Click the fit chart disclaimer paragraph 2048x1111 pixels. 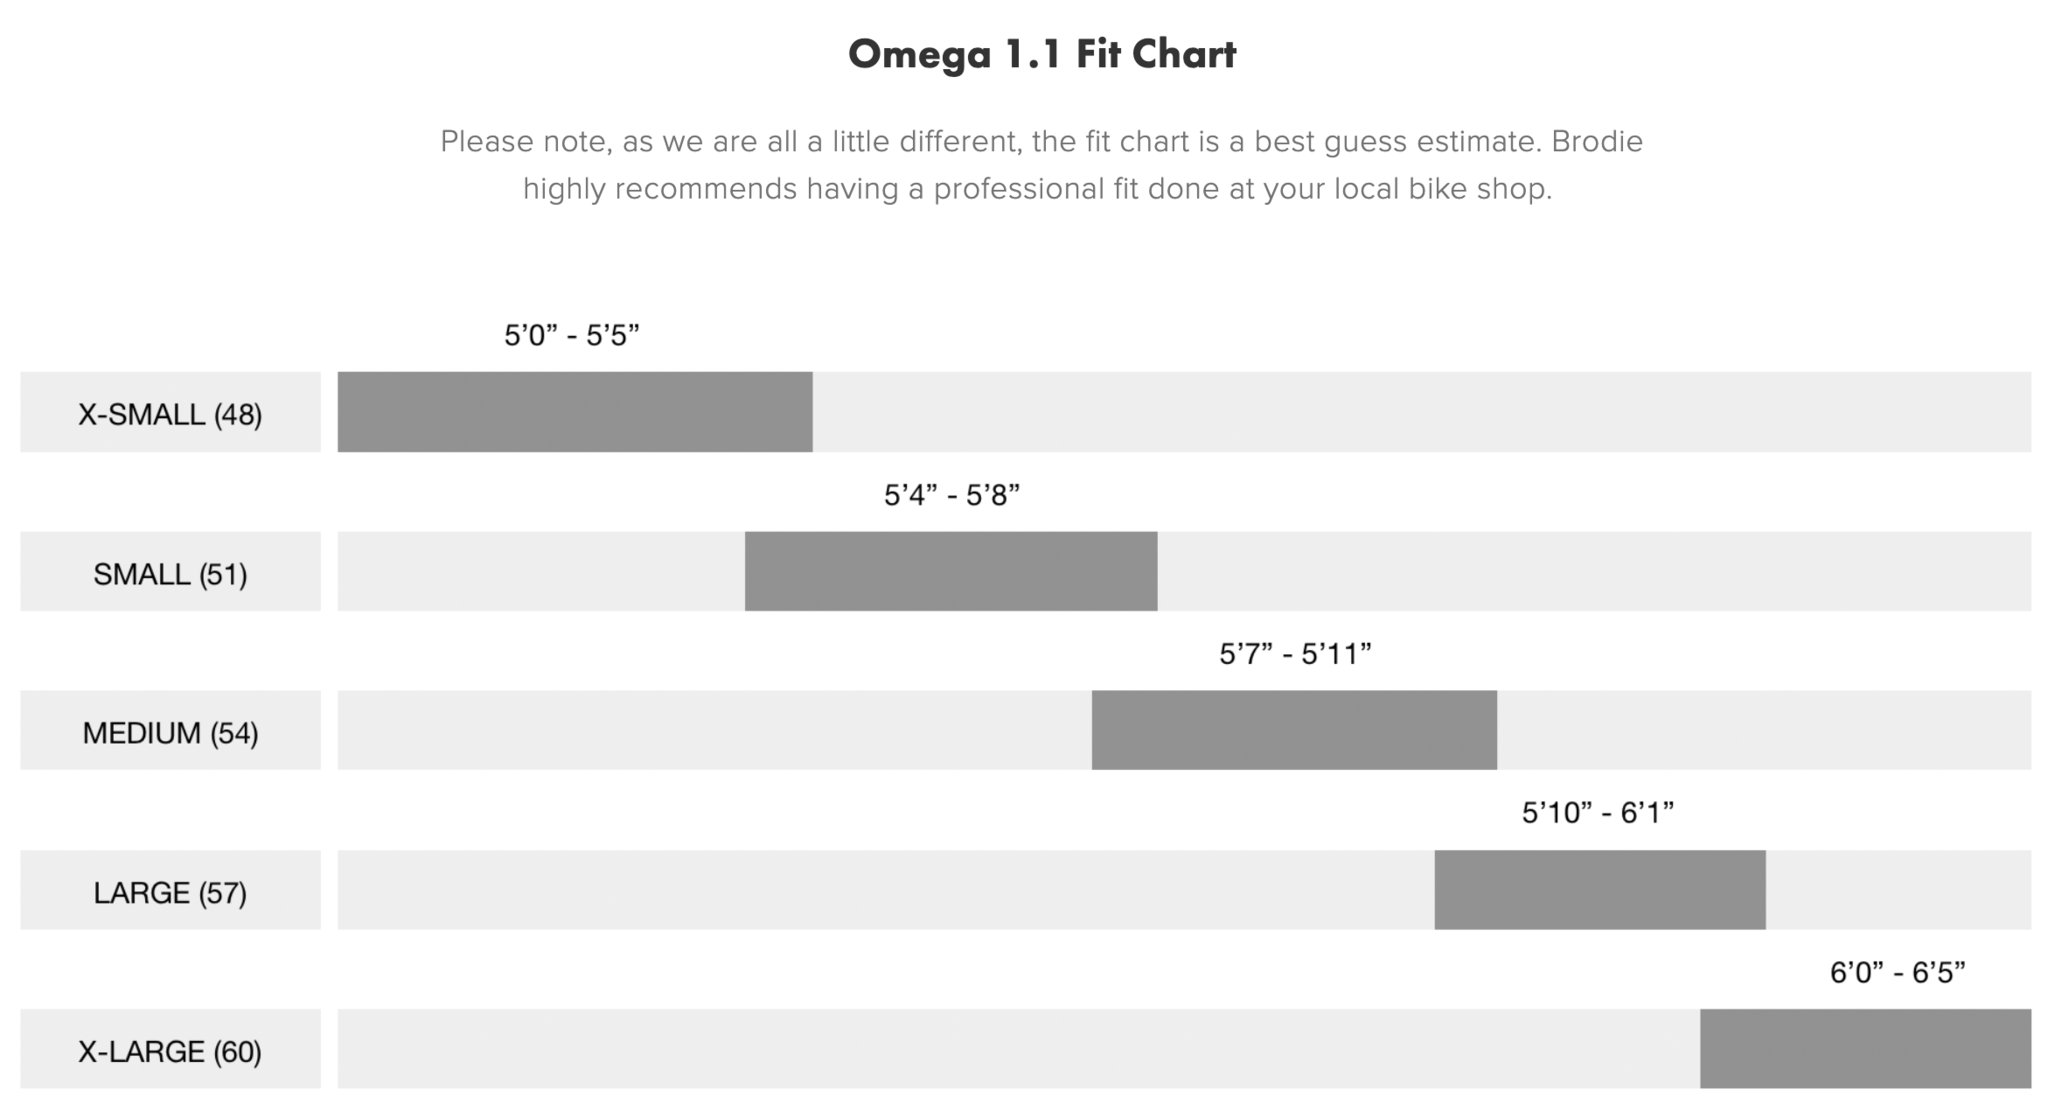(x=1041, y=165)
